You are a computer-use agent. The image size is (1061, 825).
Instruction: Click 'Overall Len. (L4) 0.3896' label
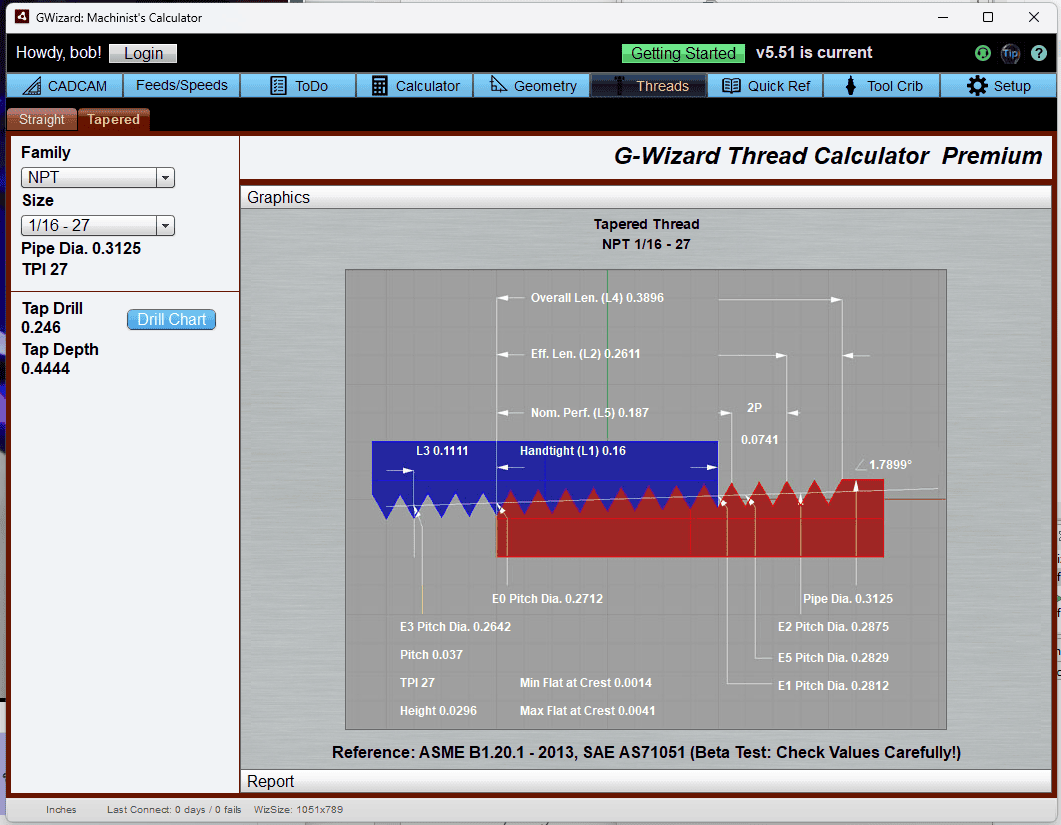[597, 298]
